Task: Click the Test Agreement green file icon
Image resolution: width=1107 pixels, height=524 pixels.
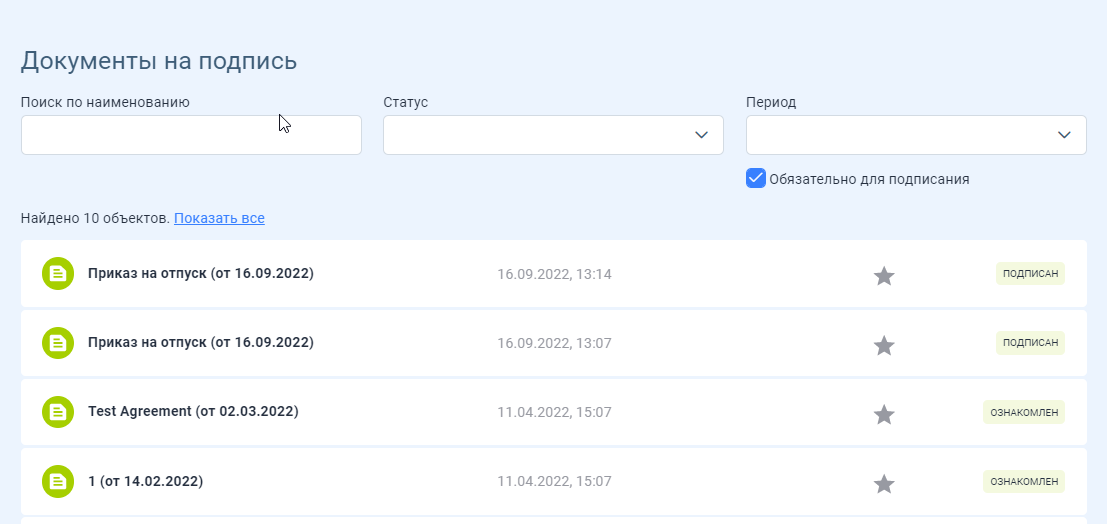Action: click(x=58, y=412)
